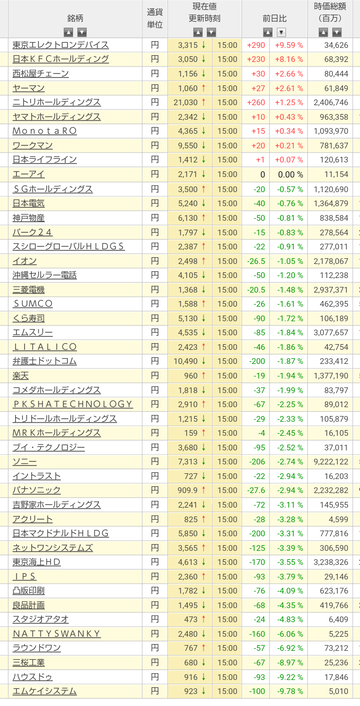Select the 日本電気 stock link
Viewport: 360px width, 706px height.
coord(28,204)
